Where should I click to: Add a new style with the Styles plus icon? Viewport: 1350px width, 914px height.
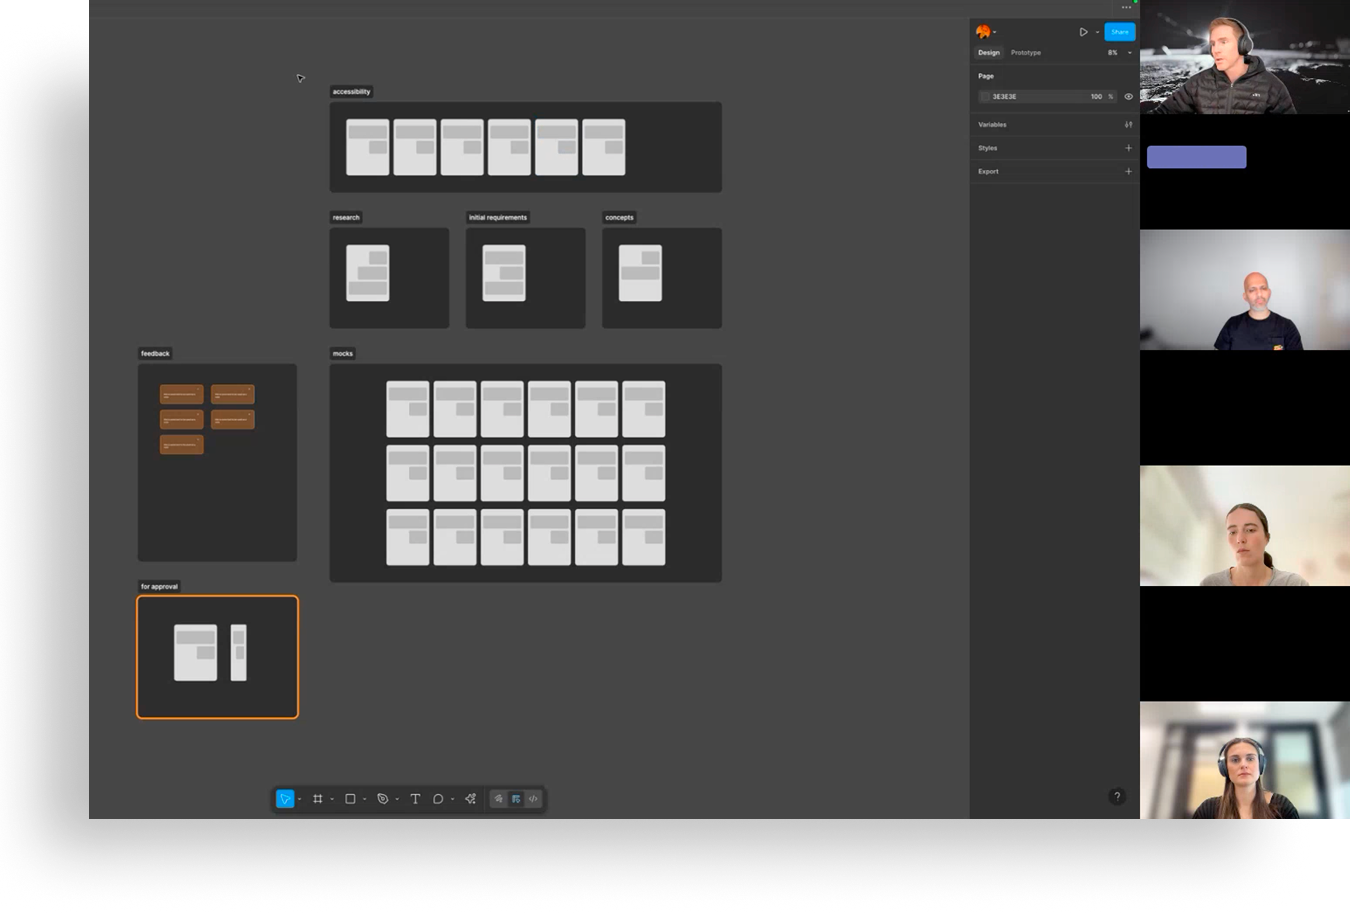1129,148
